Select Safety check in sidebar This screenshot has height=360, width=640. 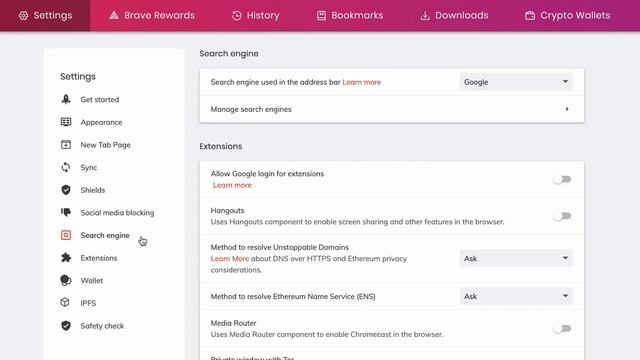(x=102, y=326)
